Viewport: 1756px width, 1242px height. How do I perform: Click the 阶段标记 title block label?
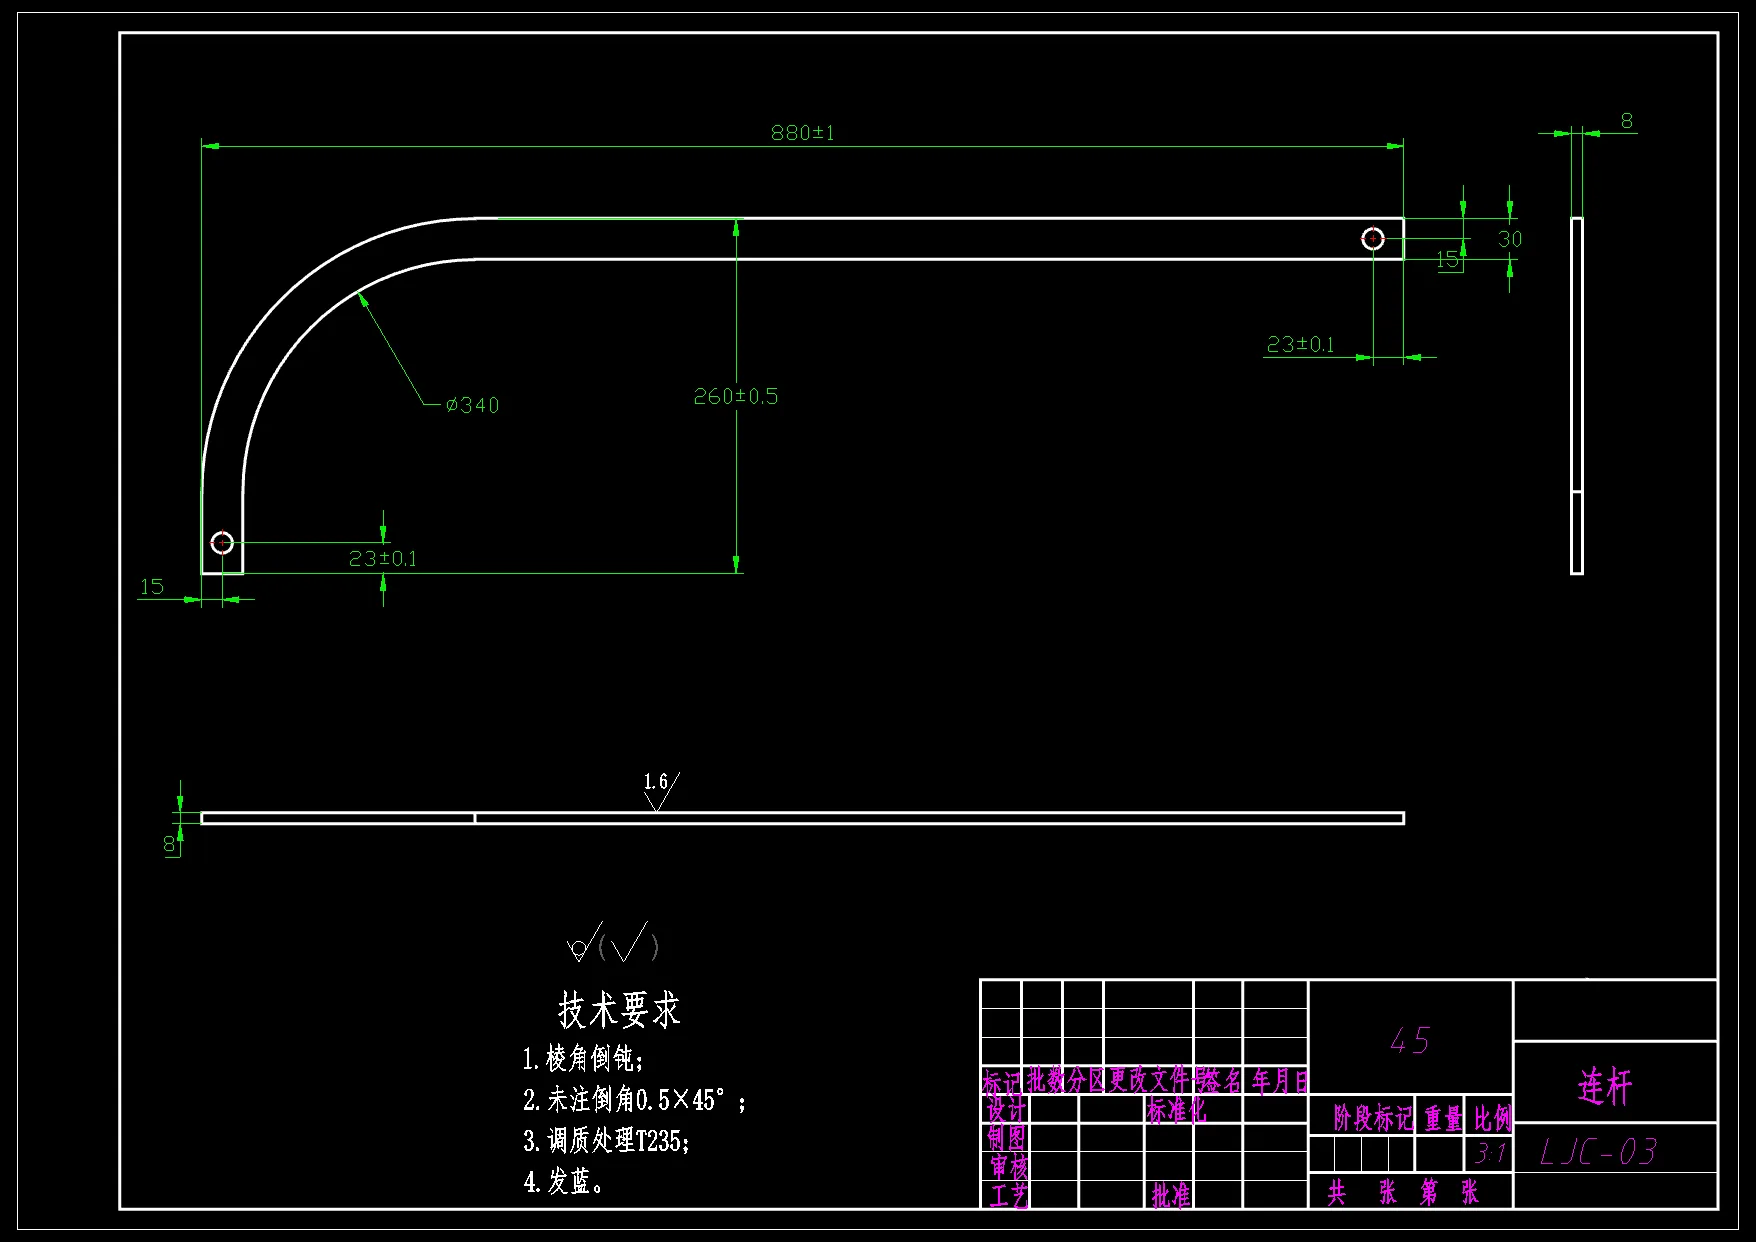pyautogui.click(x=1373, y=1118)
